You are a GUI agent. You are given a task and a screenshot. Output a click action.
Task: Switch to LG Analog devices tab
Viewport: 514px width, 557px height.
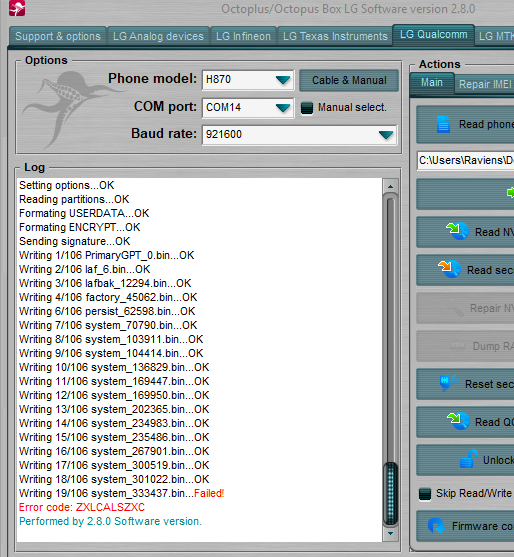pos(158,36)
